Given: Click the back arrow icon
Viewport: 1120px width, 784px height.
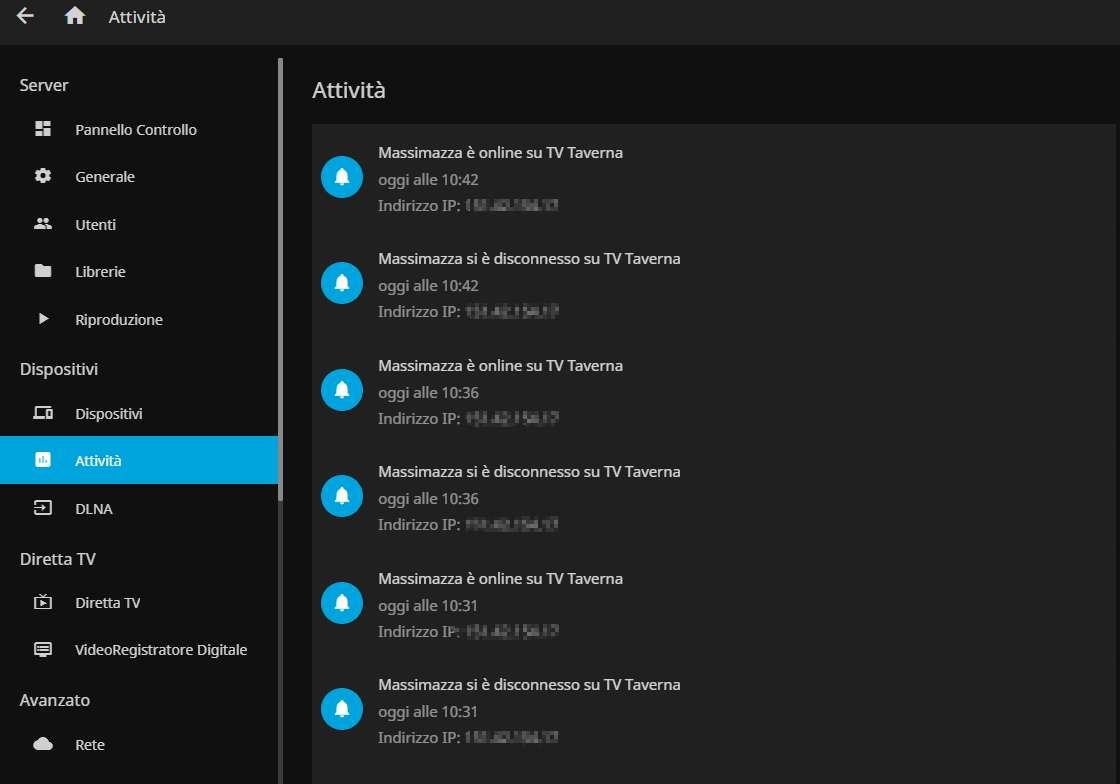Looking at the screenshot, I should click(x=25, y=16).
